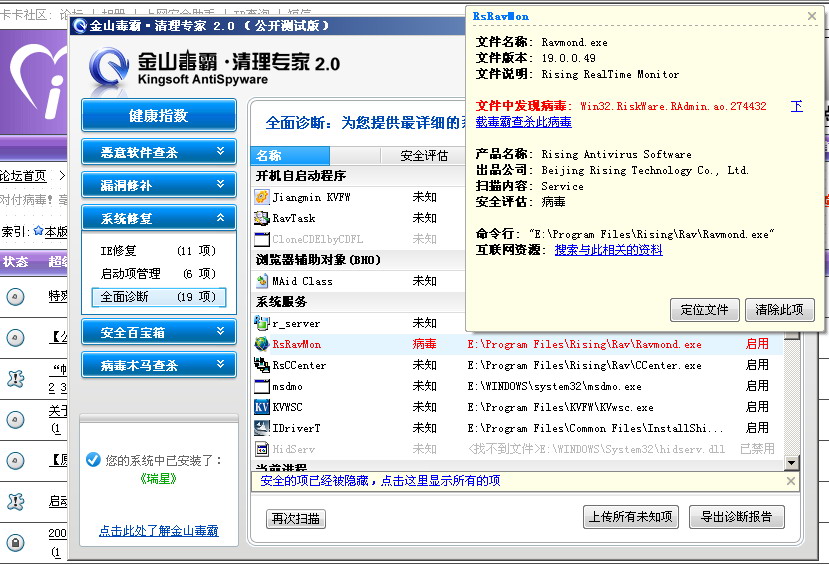The width and height of the screenshot is (829, 566).
Task: Expand the 漏洞修补 section
Action: pyautogui.click(x=159, y=185)
